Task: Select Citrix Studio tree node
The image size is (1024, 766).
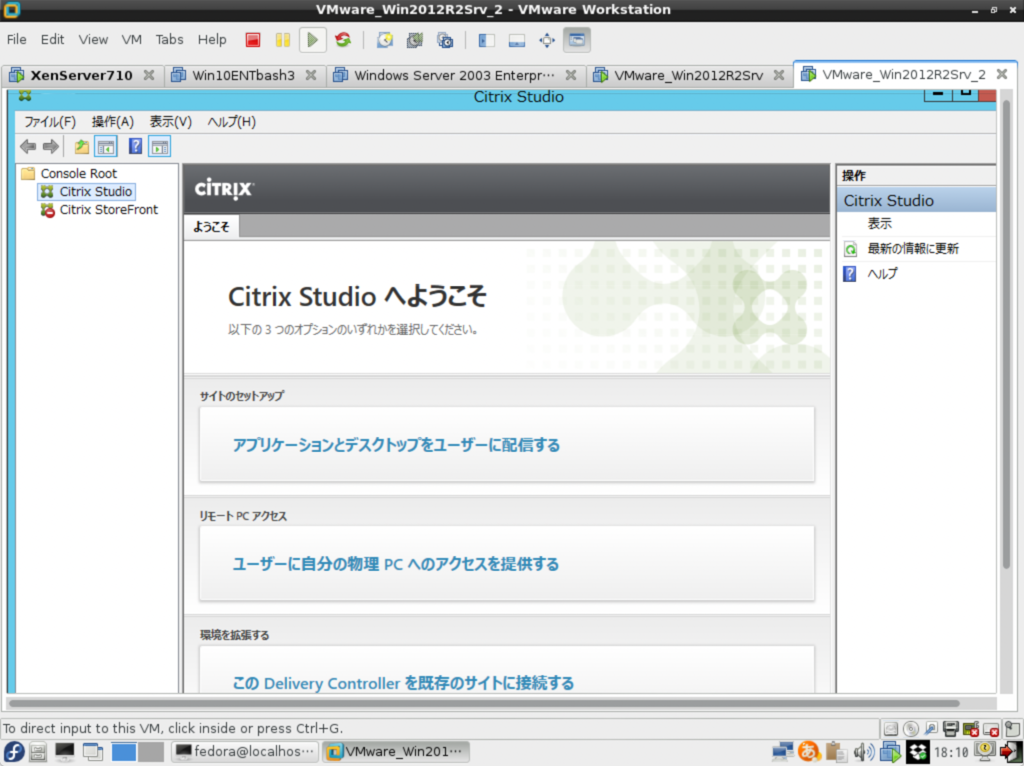Action: pyautogui.click(x=95, y=191)
